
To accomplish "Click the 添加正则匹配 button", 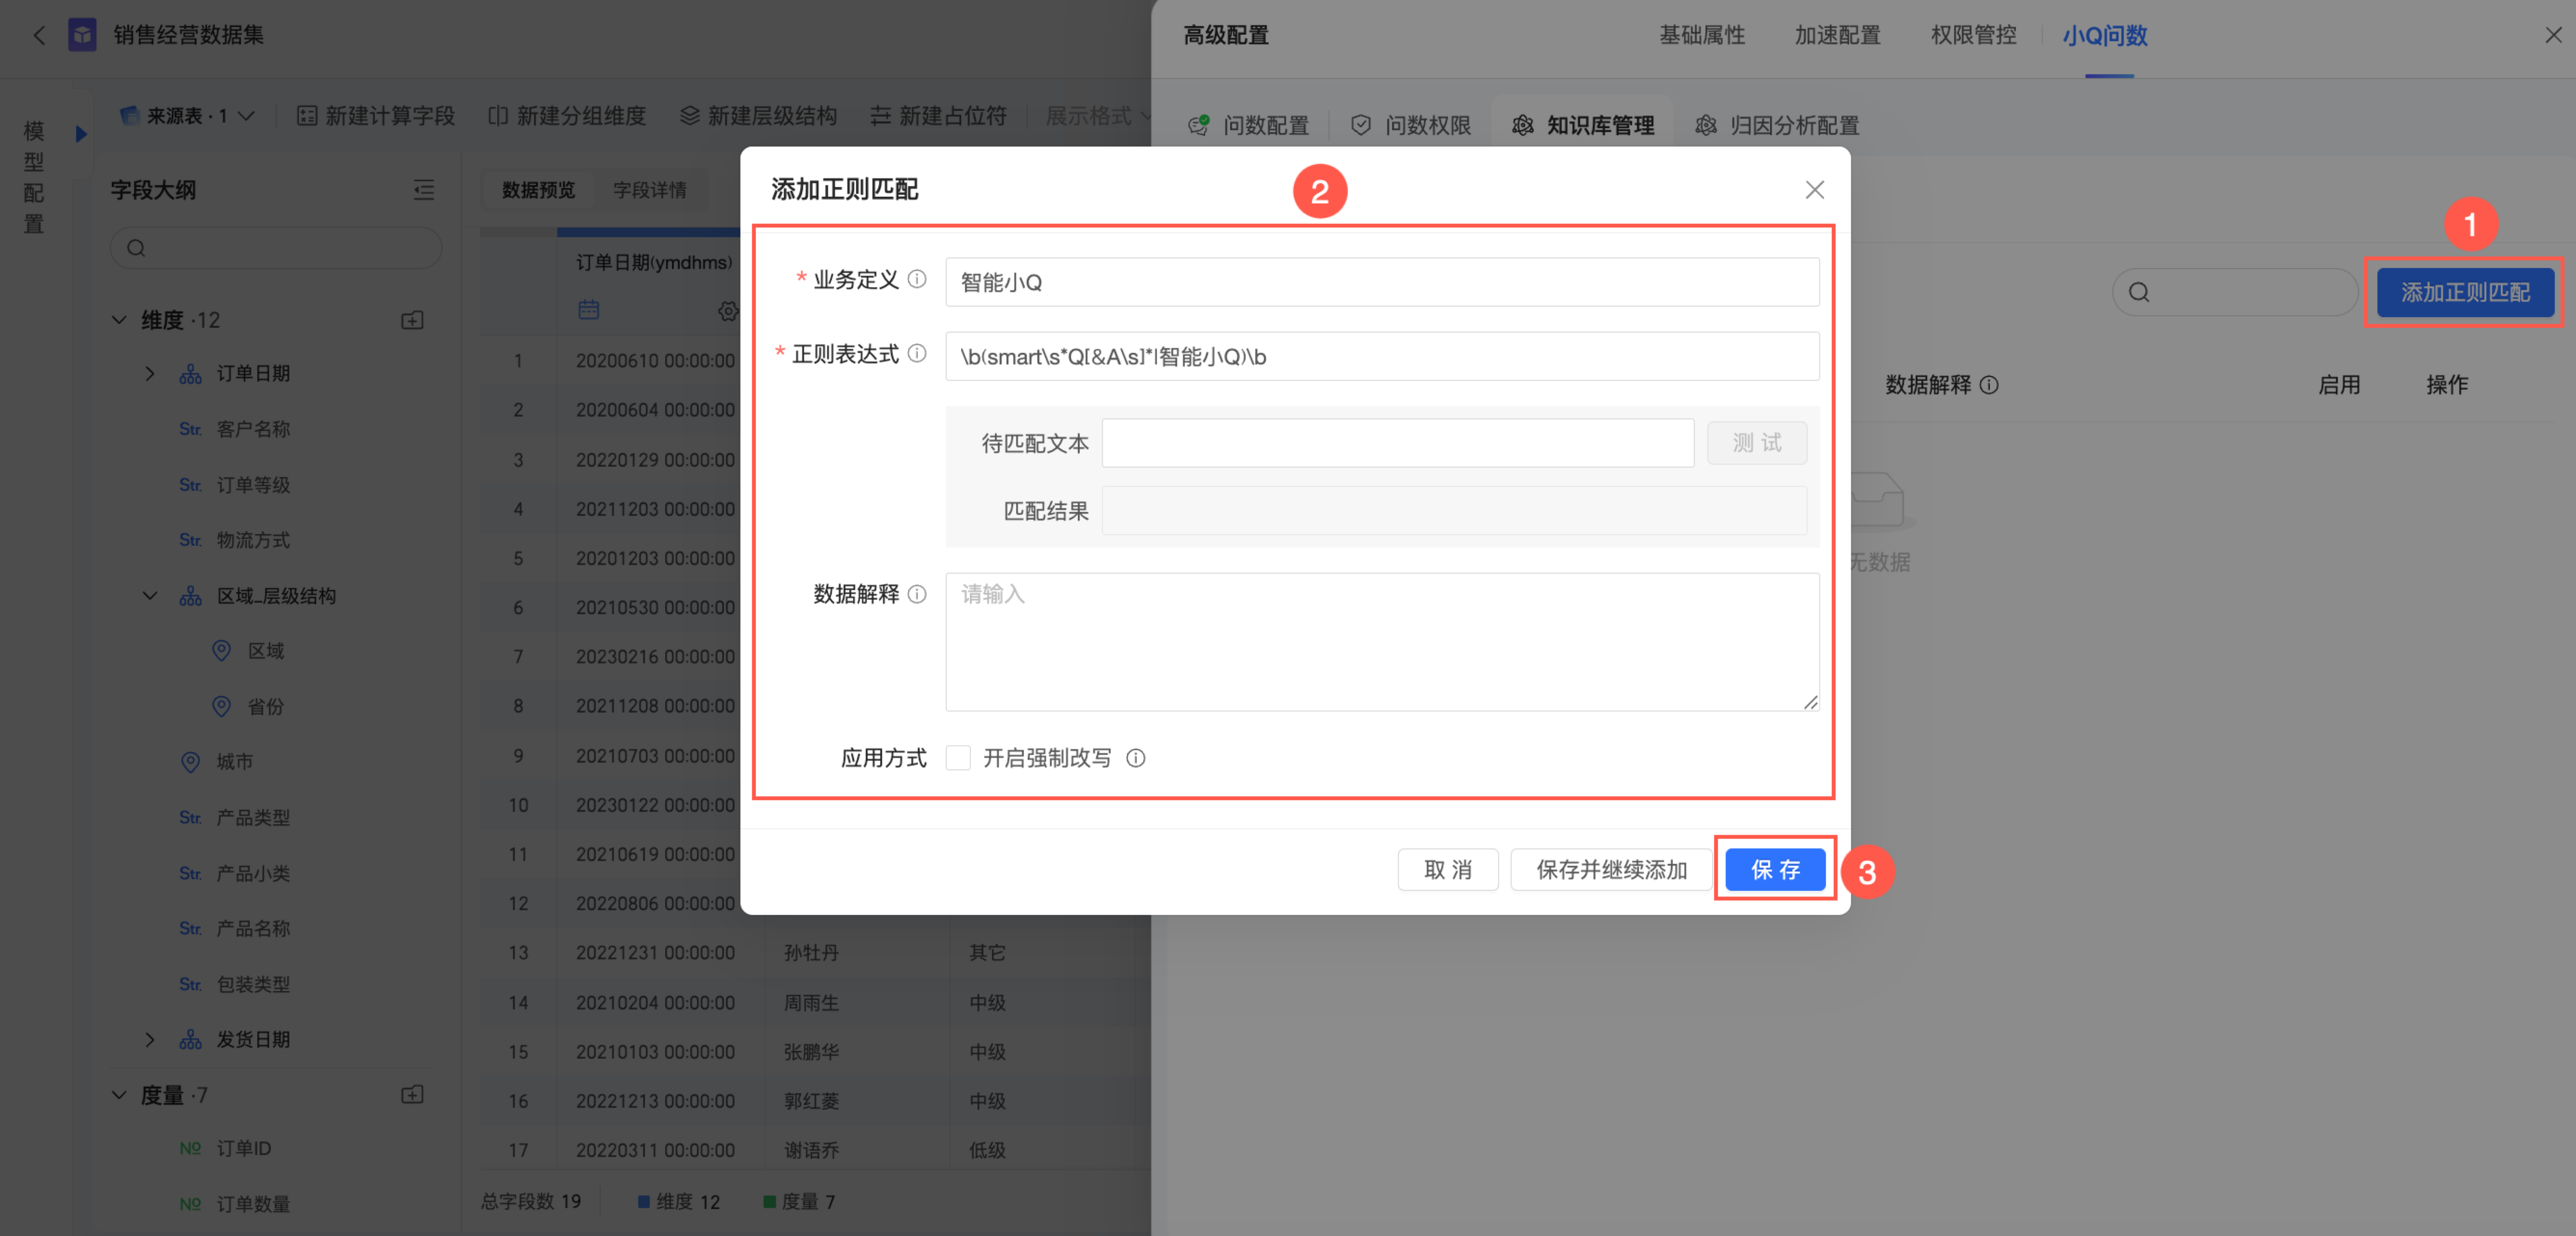I will click(x=2465, y=293).
